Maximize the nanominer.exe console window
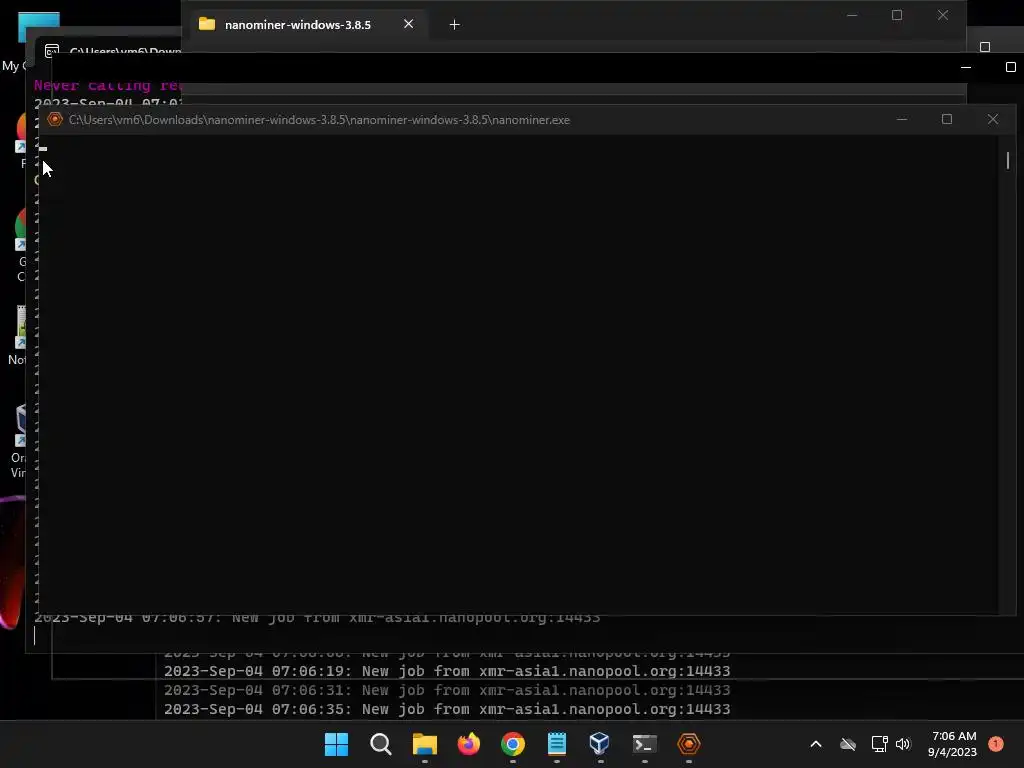 click(x=947, y=120)
